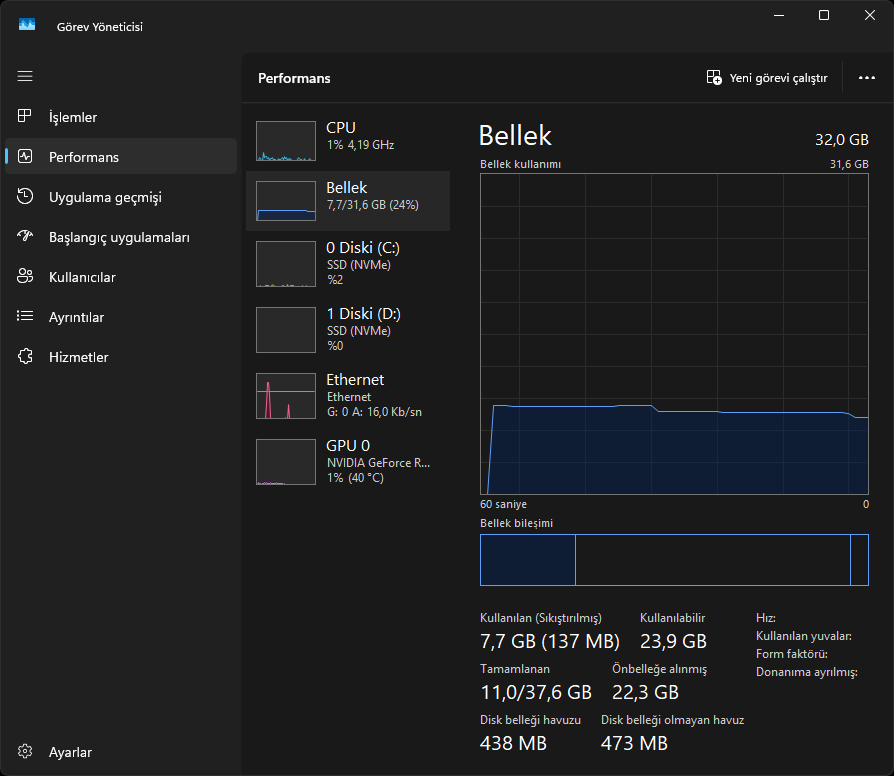
Task: Open Ayarlar settings page
Action: pos(121,752)
